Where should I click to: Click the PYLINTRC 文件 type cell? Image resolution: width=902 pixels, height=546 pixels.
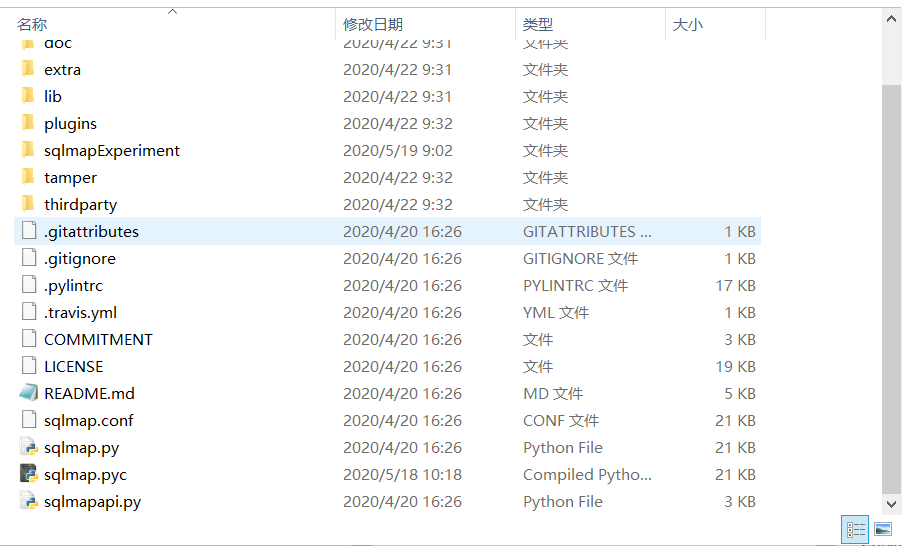pyautogui.click(x=575, y=285)
